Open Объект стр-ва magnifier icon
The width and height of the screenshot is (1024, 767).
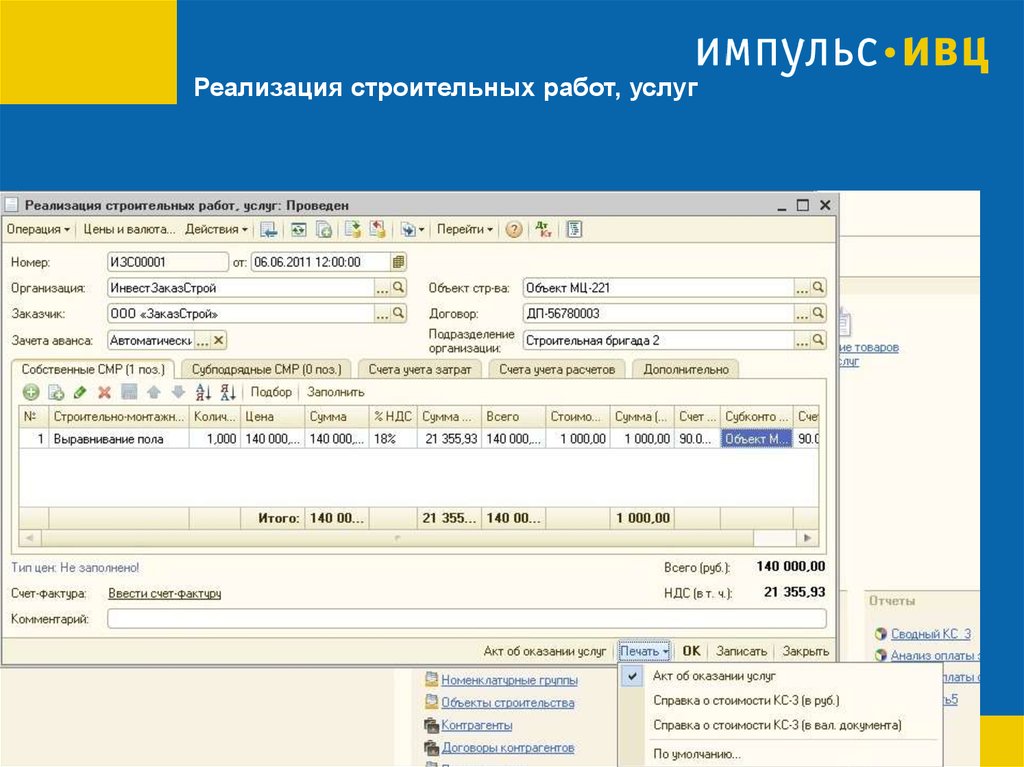click(x=818, y=287)
